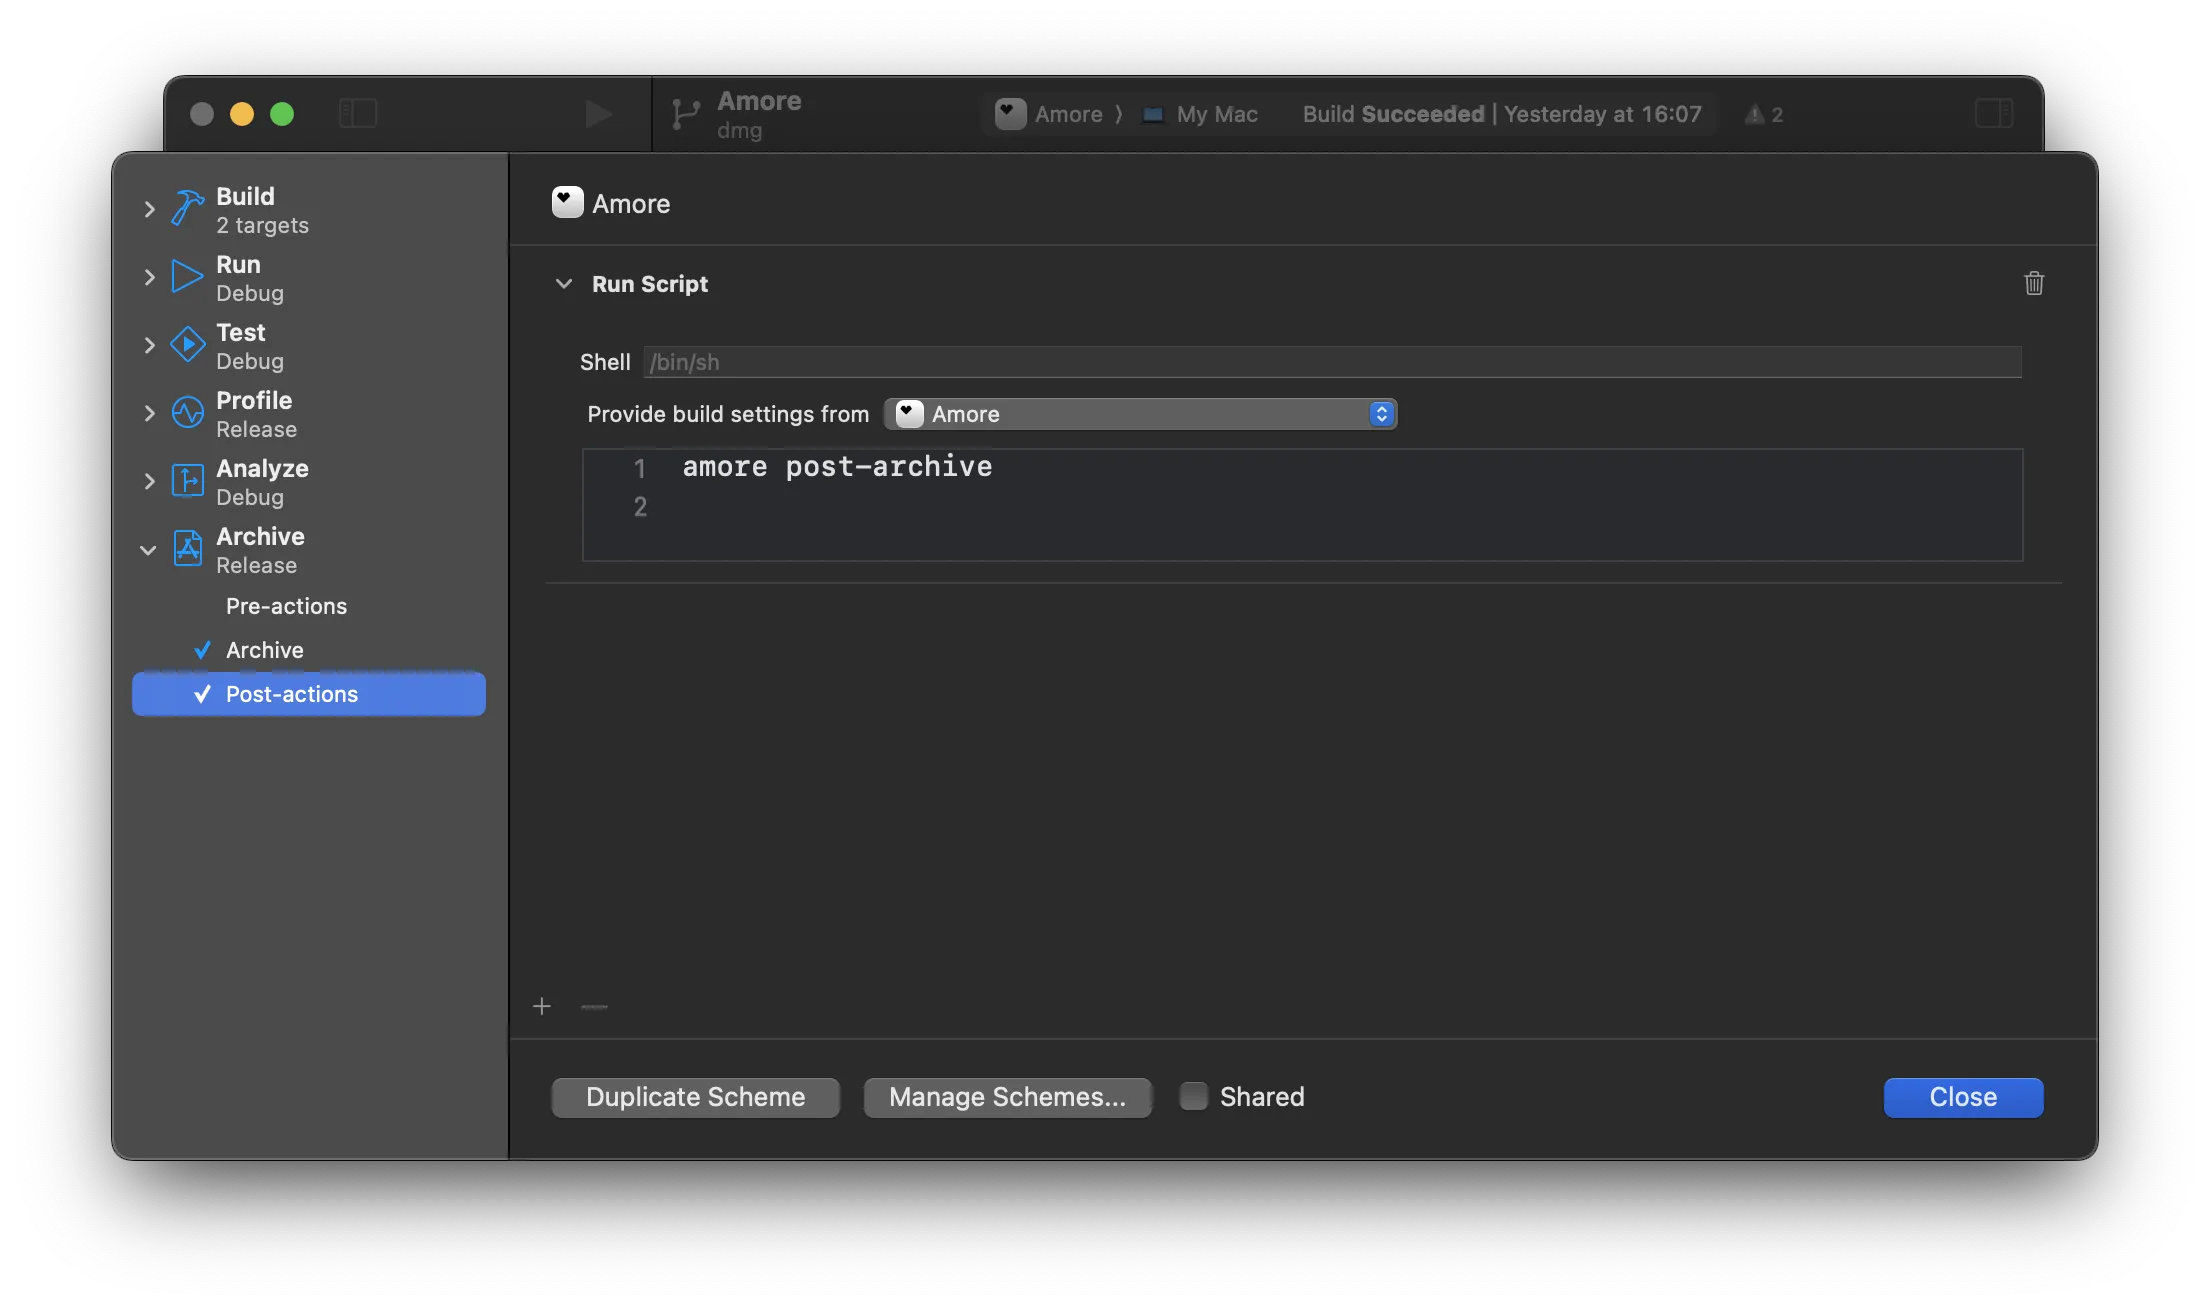Expand the Build action in sidebar
Viewport: 2210px width, 1308px height.
tap(148, 208)
